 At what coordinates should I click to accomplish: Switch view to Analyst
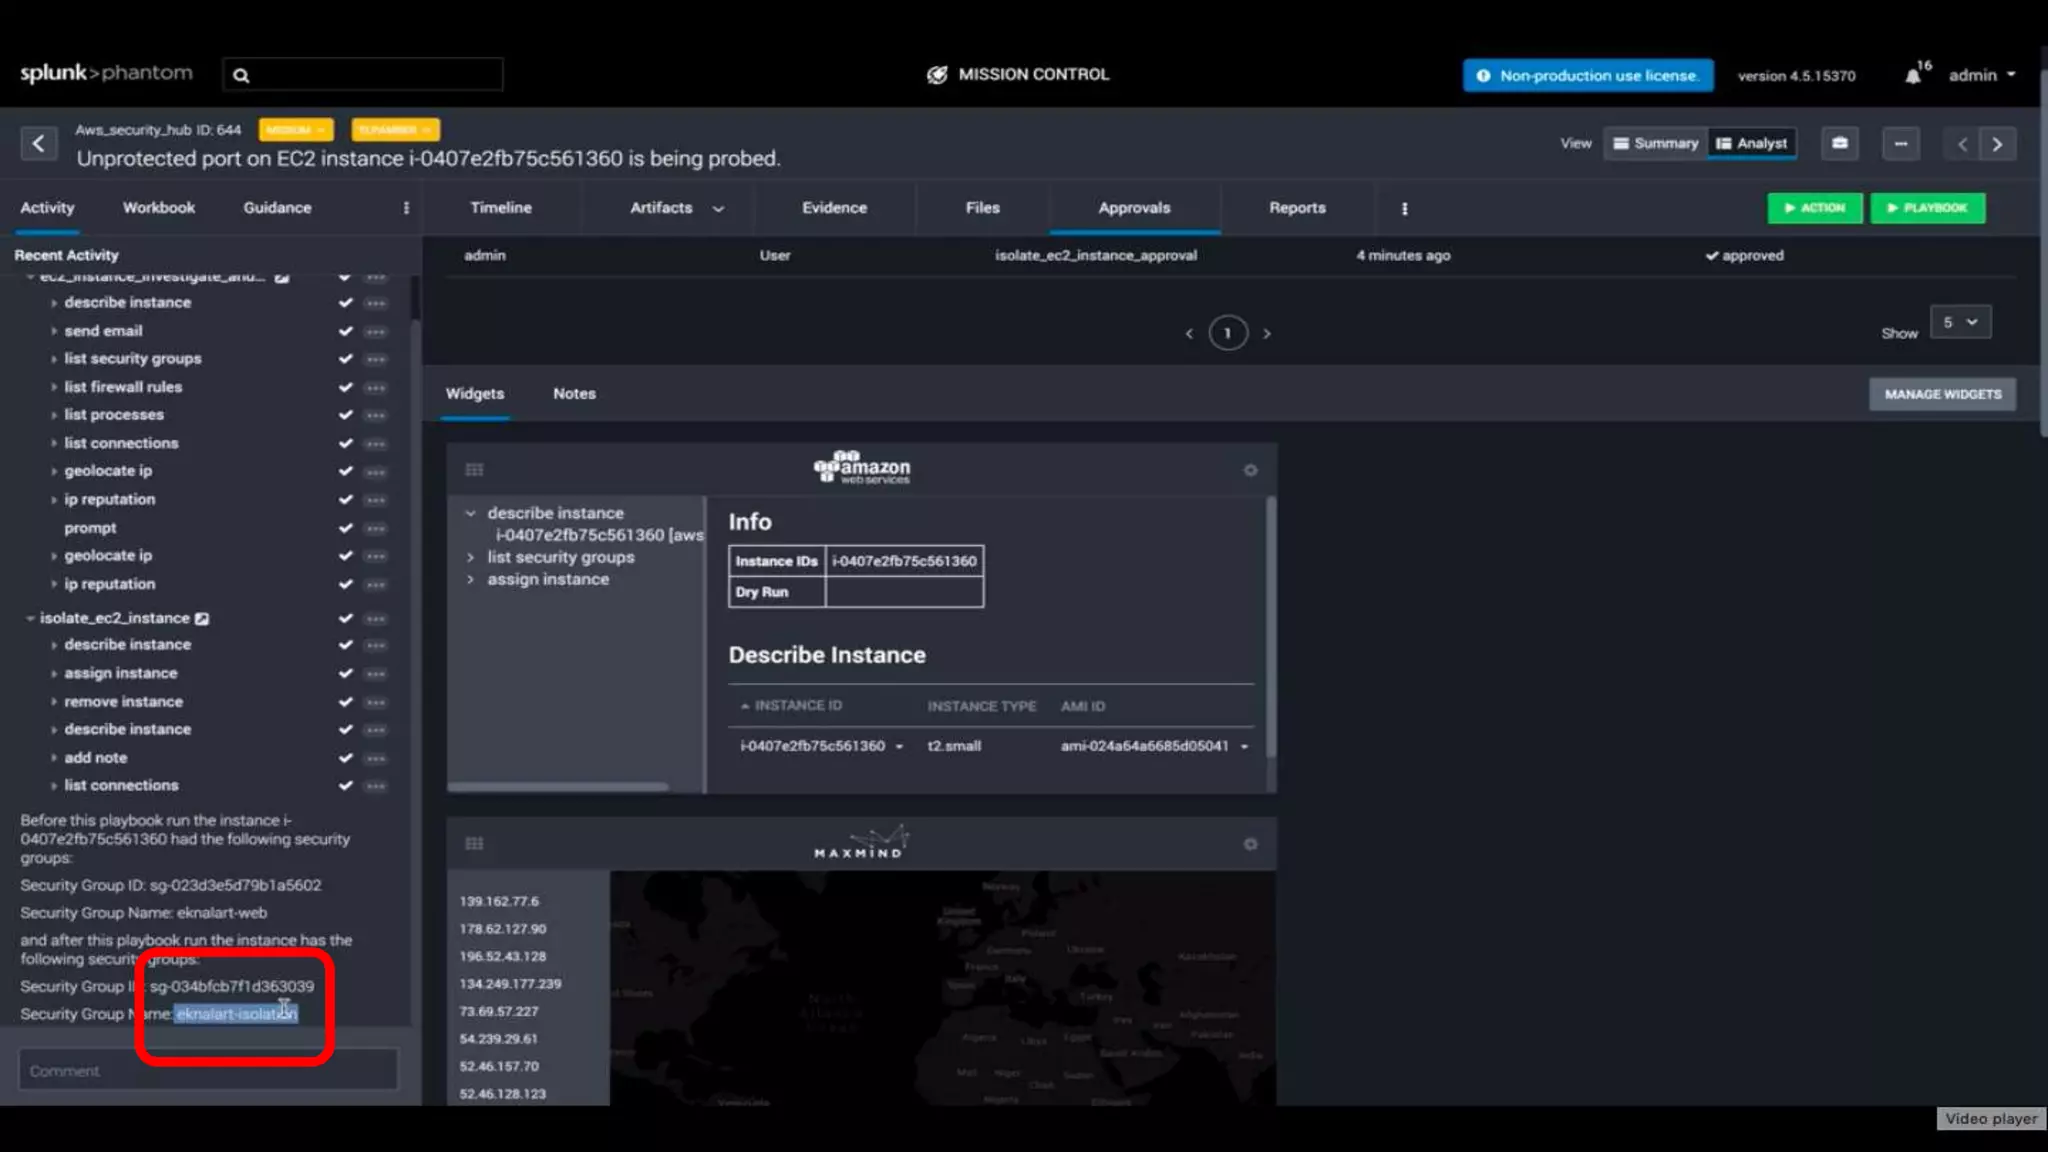(x=1752, y=143)
